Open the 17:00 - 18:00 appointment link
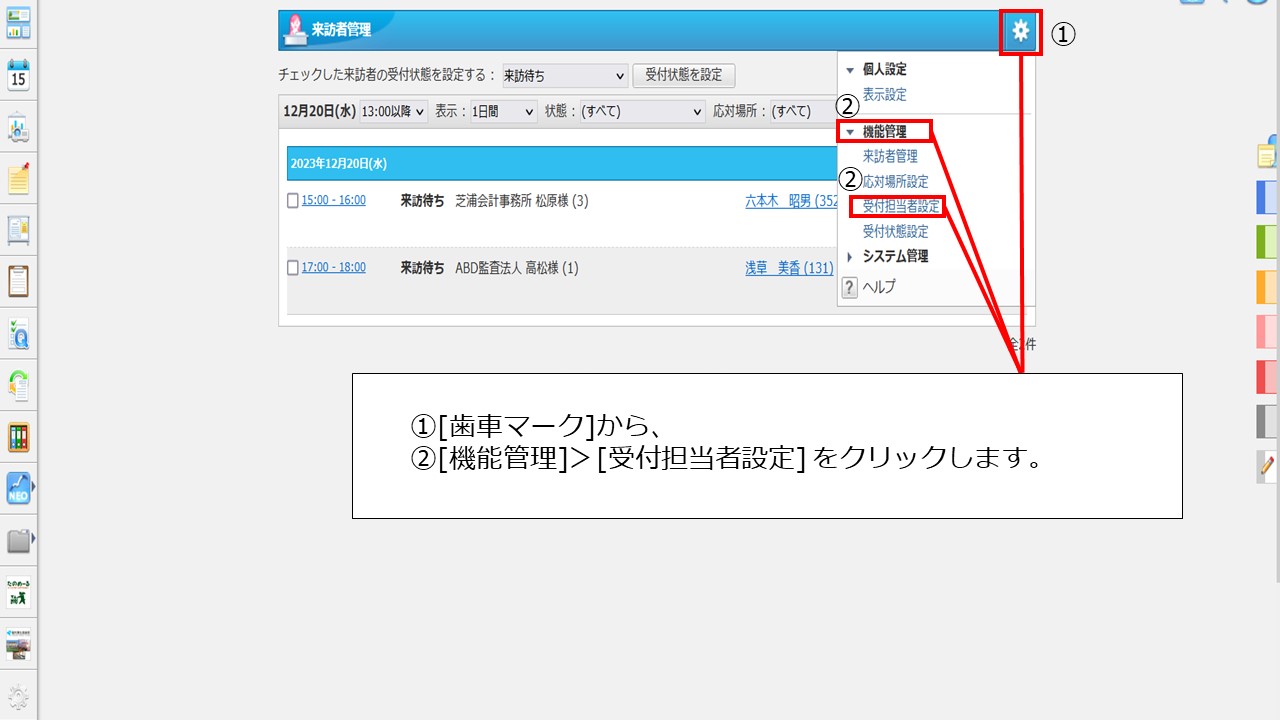1280x720 pixels. point(334,267)
